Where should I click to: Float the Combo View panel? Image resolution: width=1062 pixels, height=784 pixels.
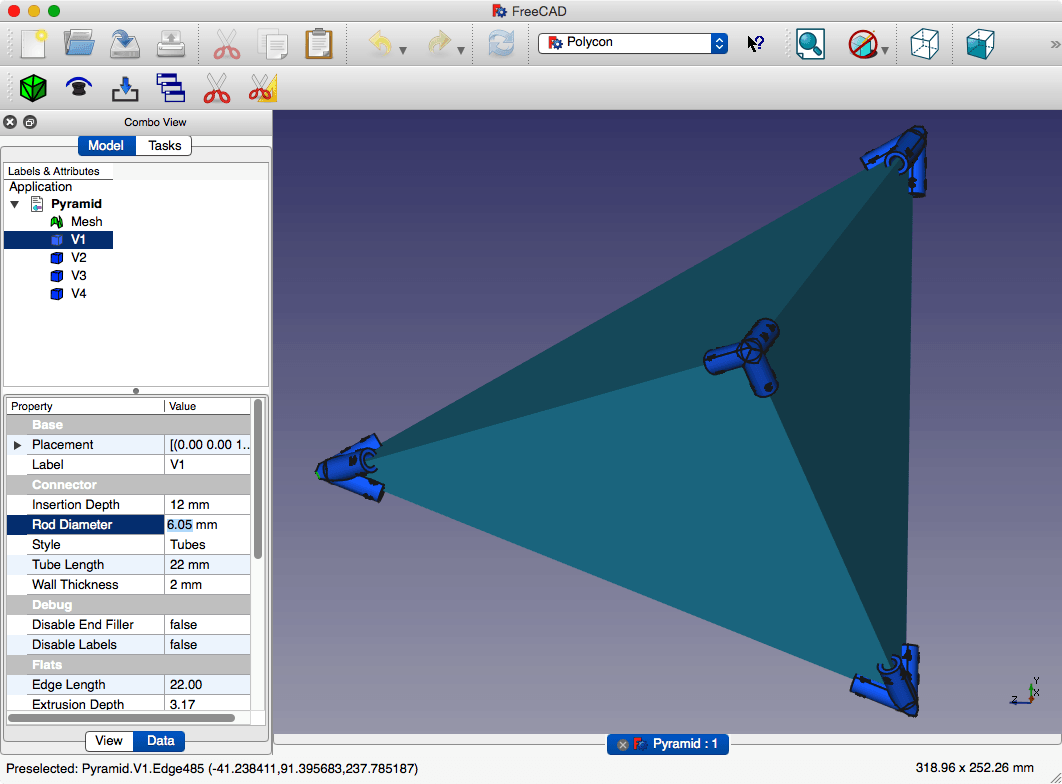30,122
